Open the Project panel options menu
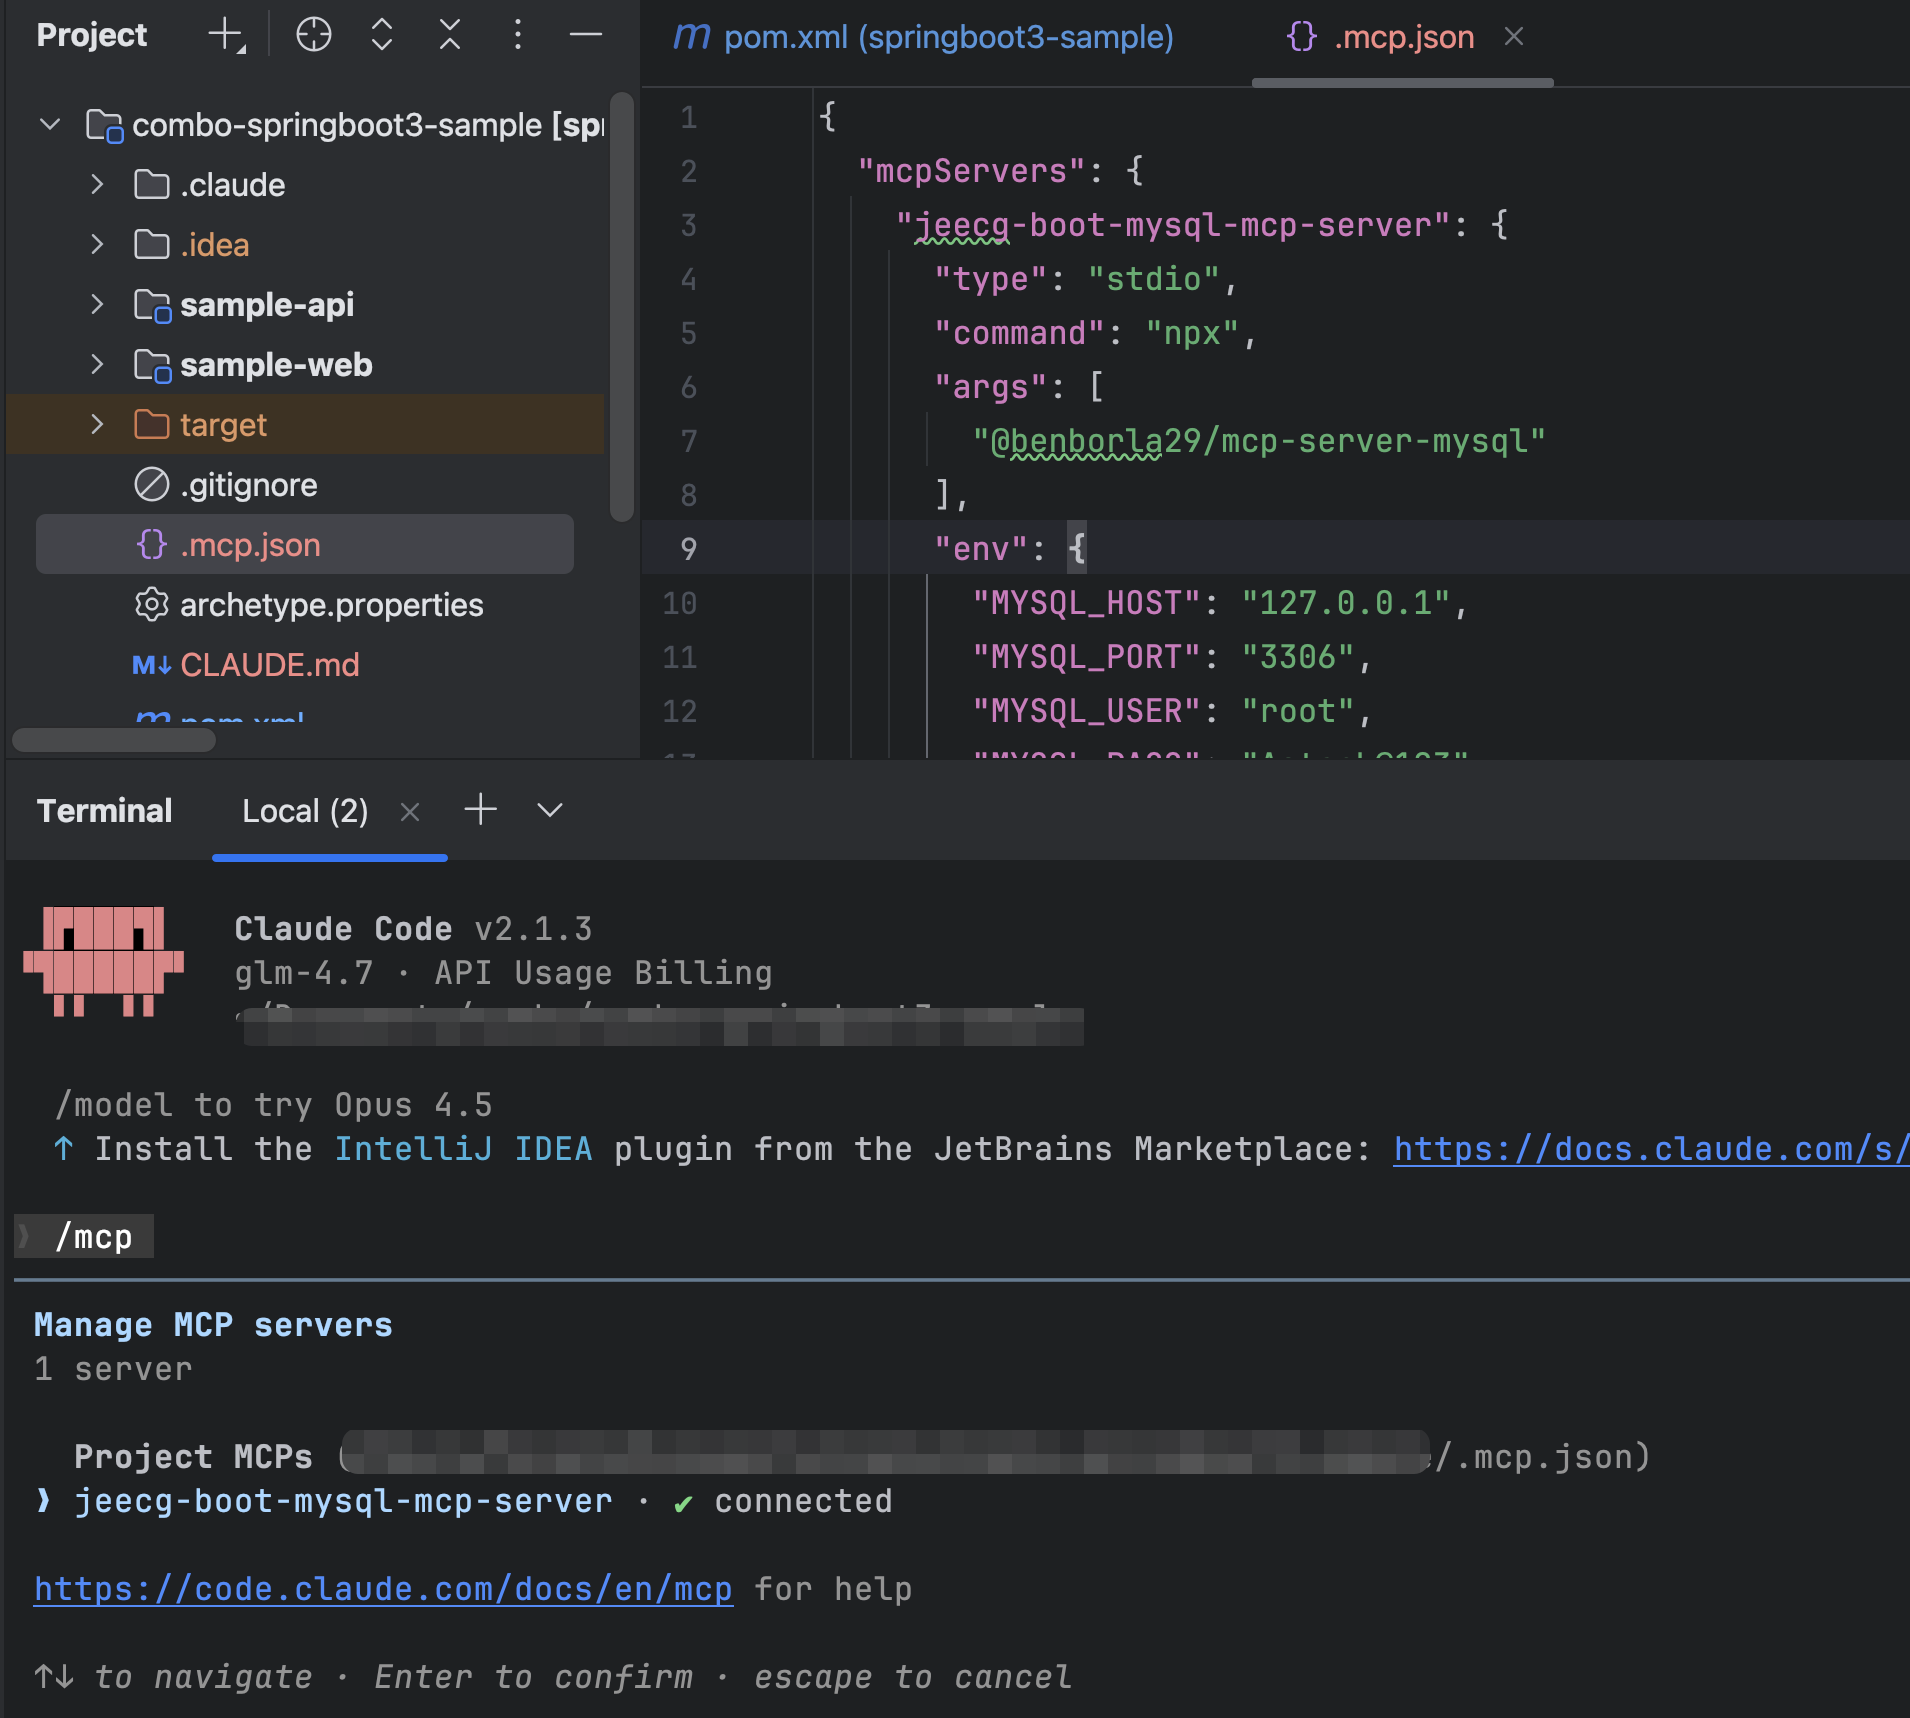Image resolution: width=1910 pixels, height=1718 pixels. click(517, 35)
